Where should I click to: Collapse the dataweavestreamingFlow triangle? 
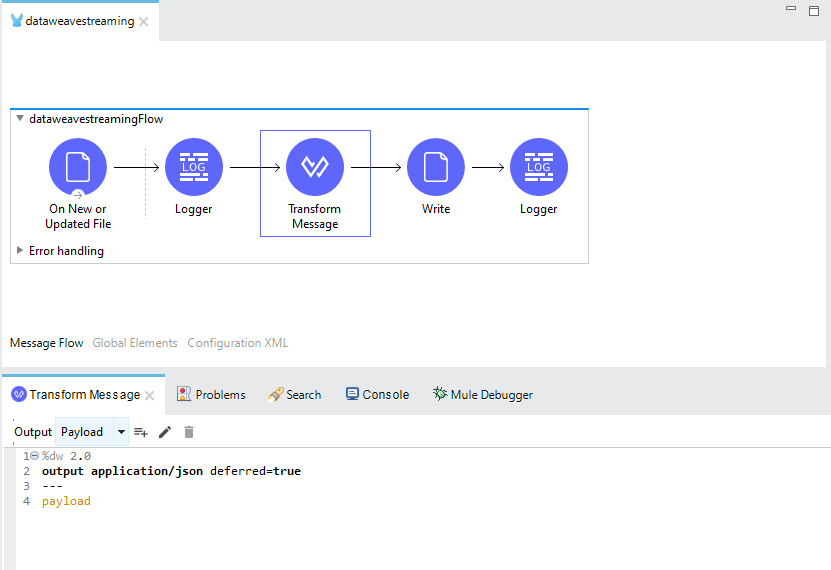pyautogui.click(x=20, y=118)
